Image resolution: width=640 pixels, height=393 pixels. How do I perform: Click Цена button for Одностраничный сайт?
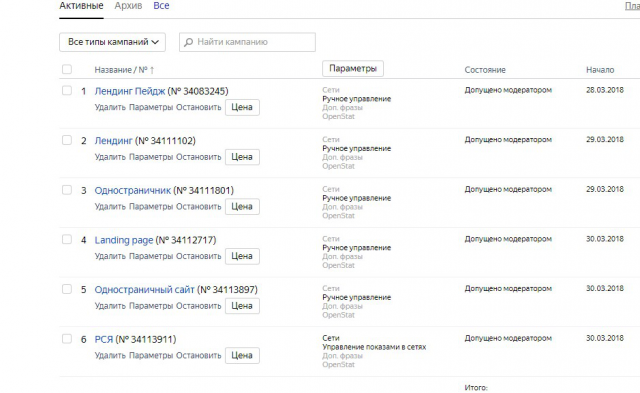[x=242, y=306]
